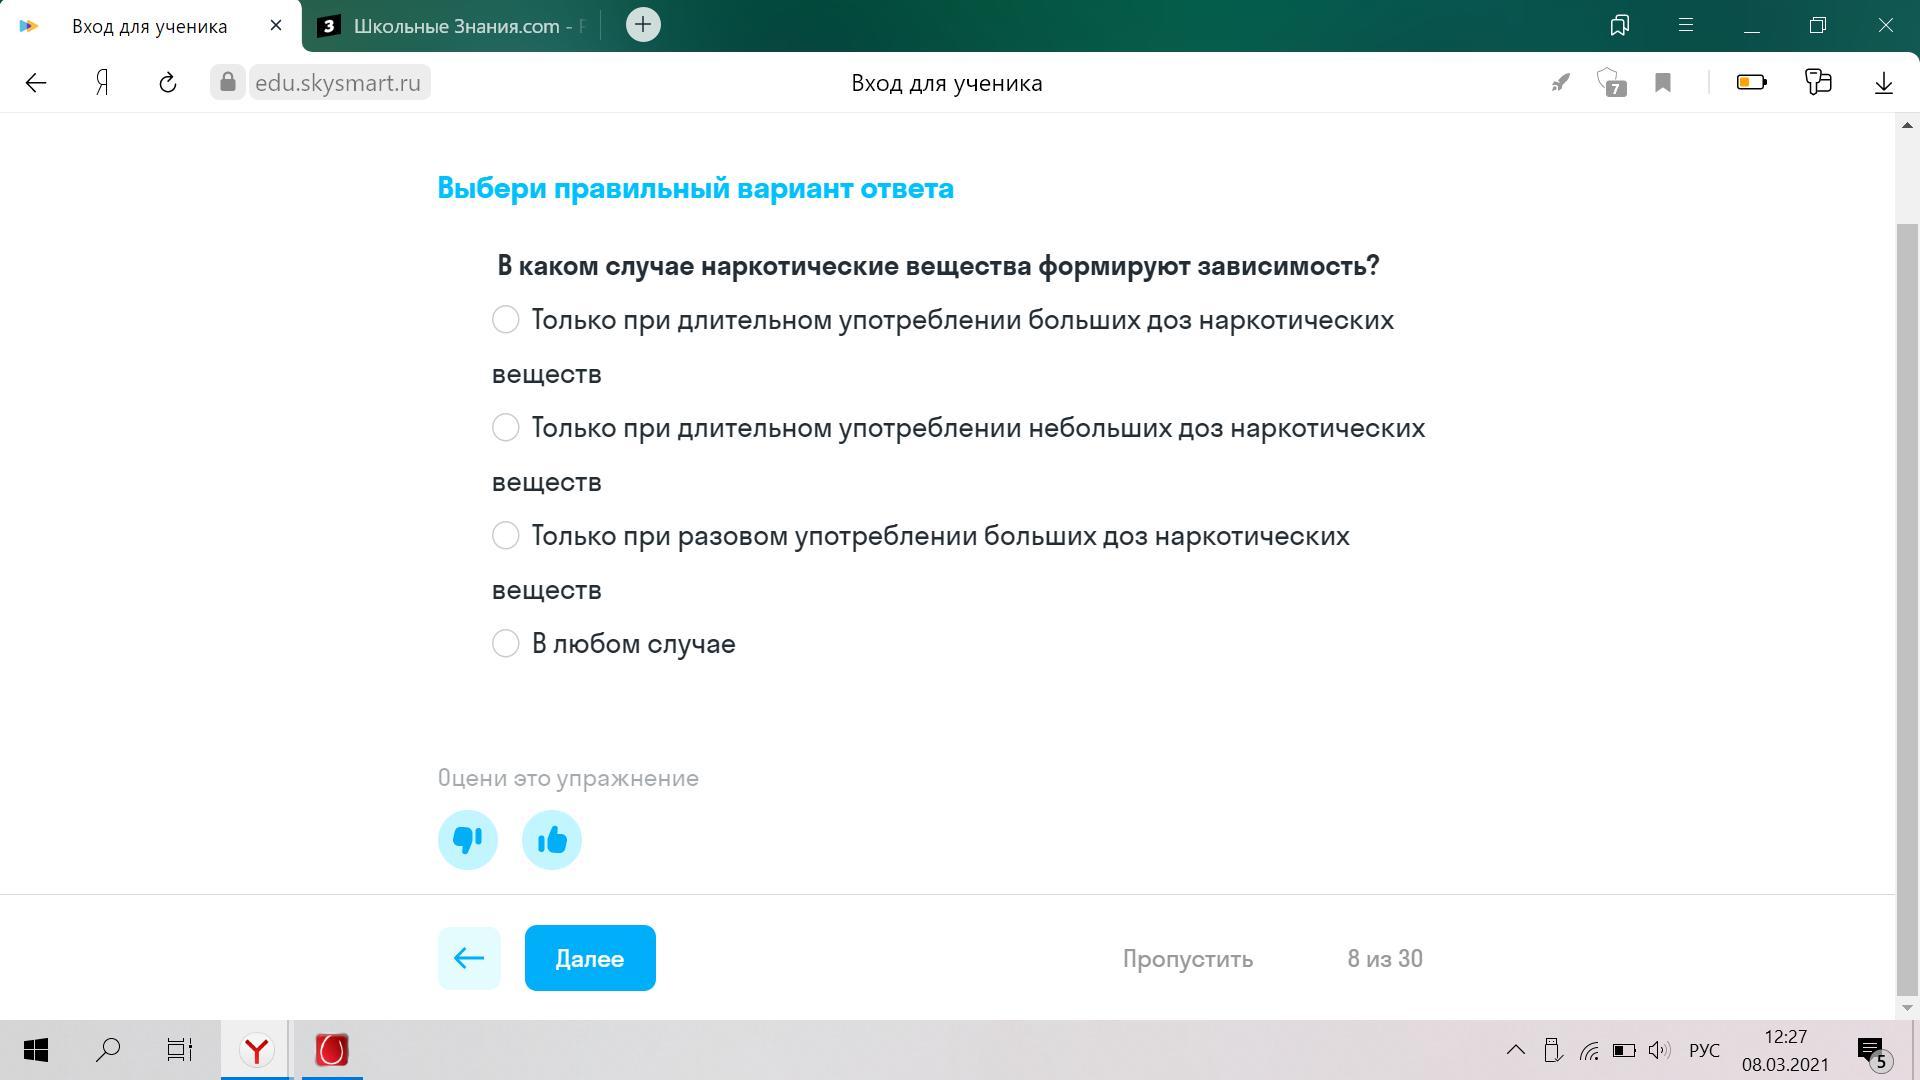This screenshot has width=1920, height=1080.
Task: Bookmark this page in address bar
Action: (1663, 83)
